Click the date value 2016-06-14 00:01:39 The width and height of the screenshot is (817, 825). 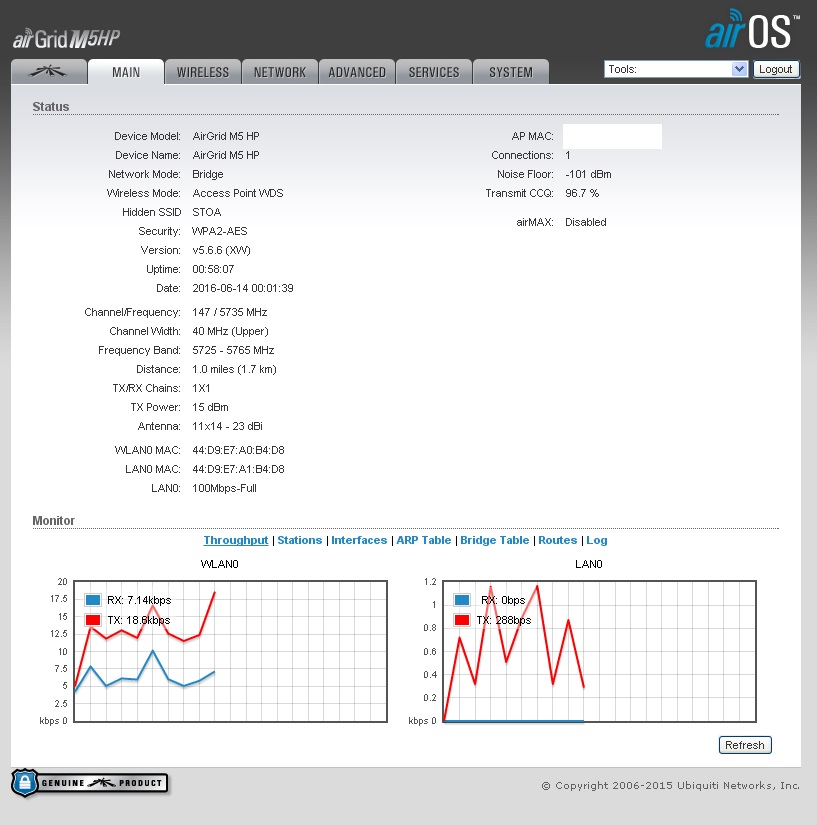243,288
